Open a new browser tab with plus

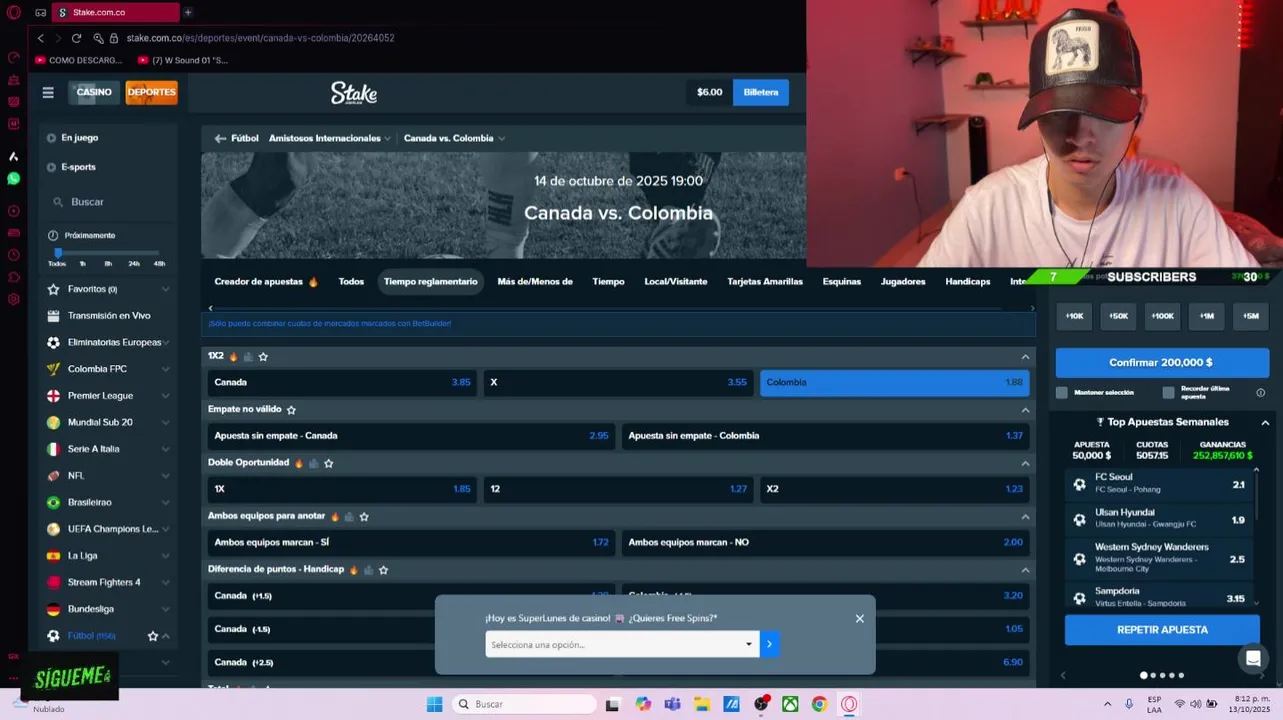(187, 12)
